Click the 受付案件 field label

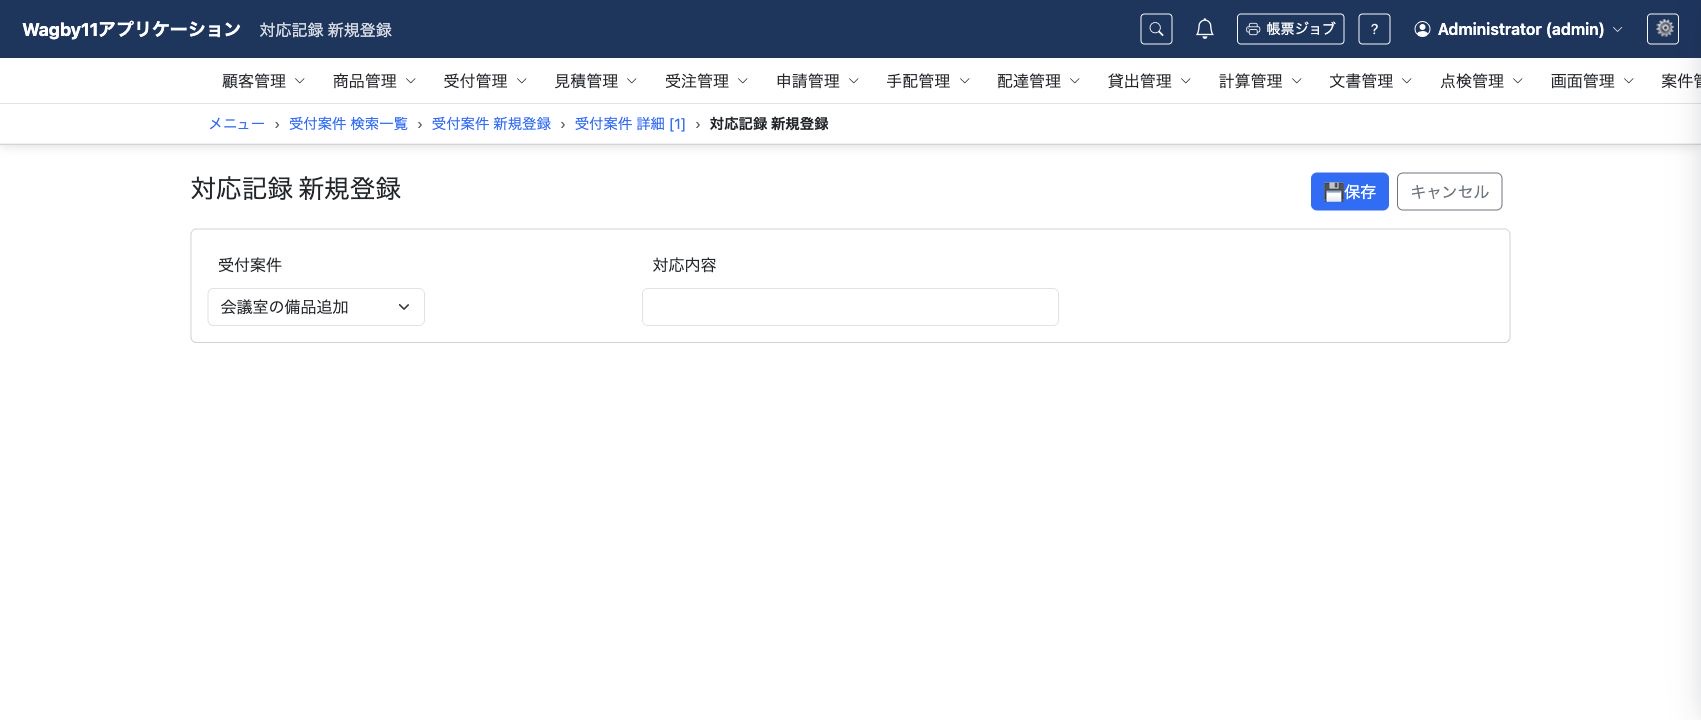pos(250,265)
